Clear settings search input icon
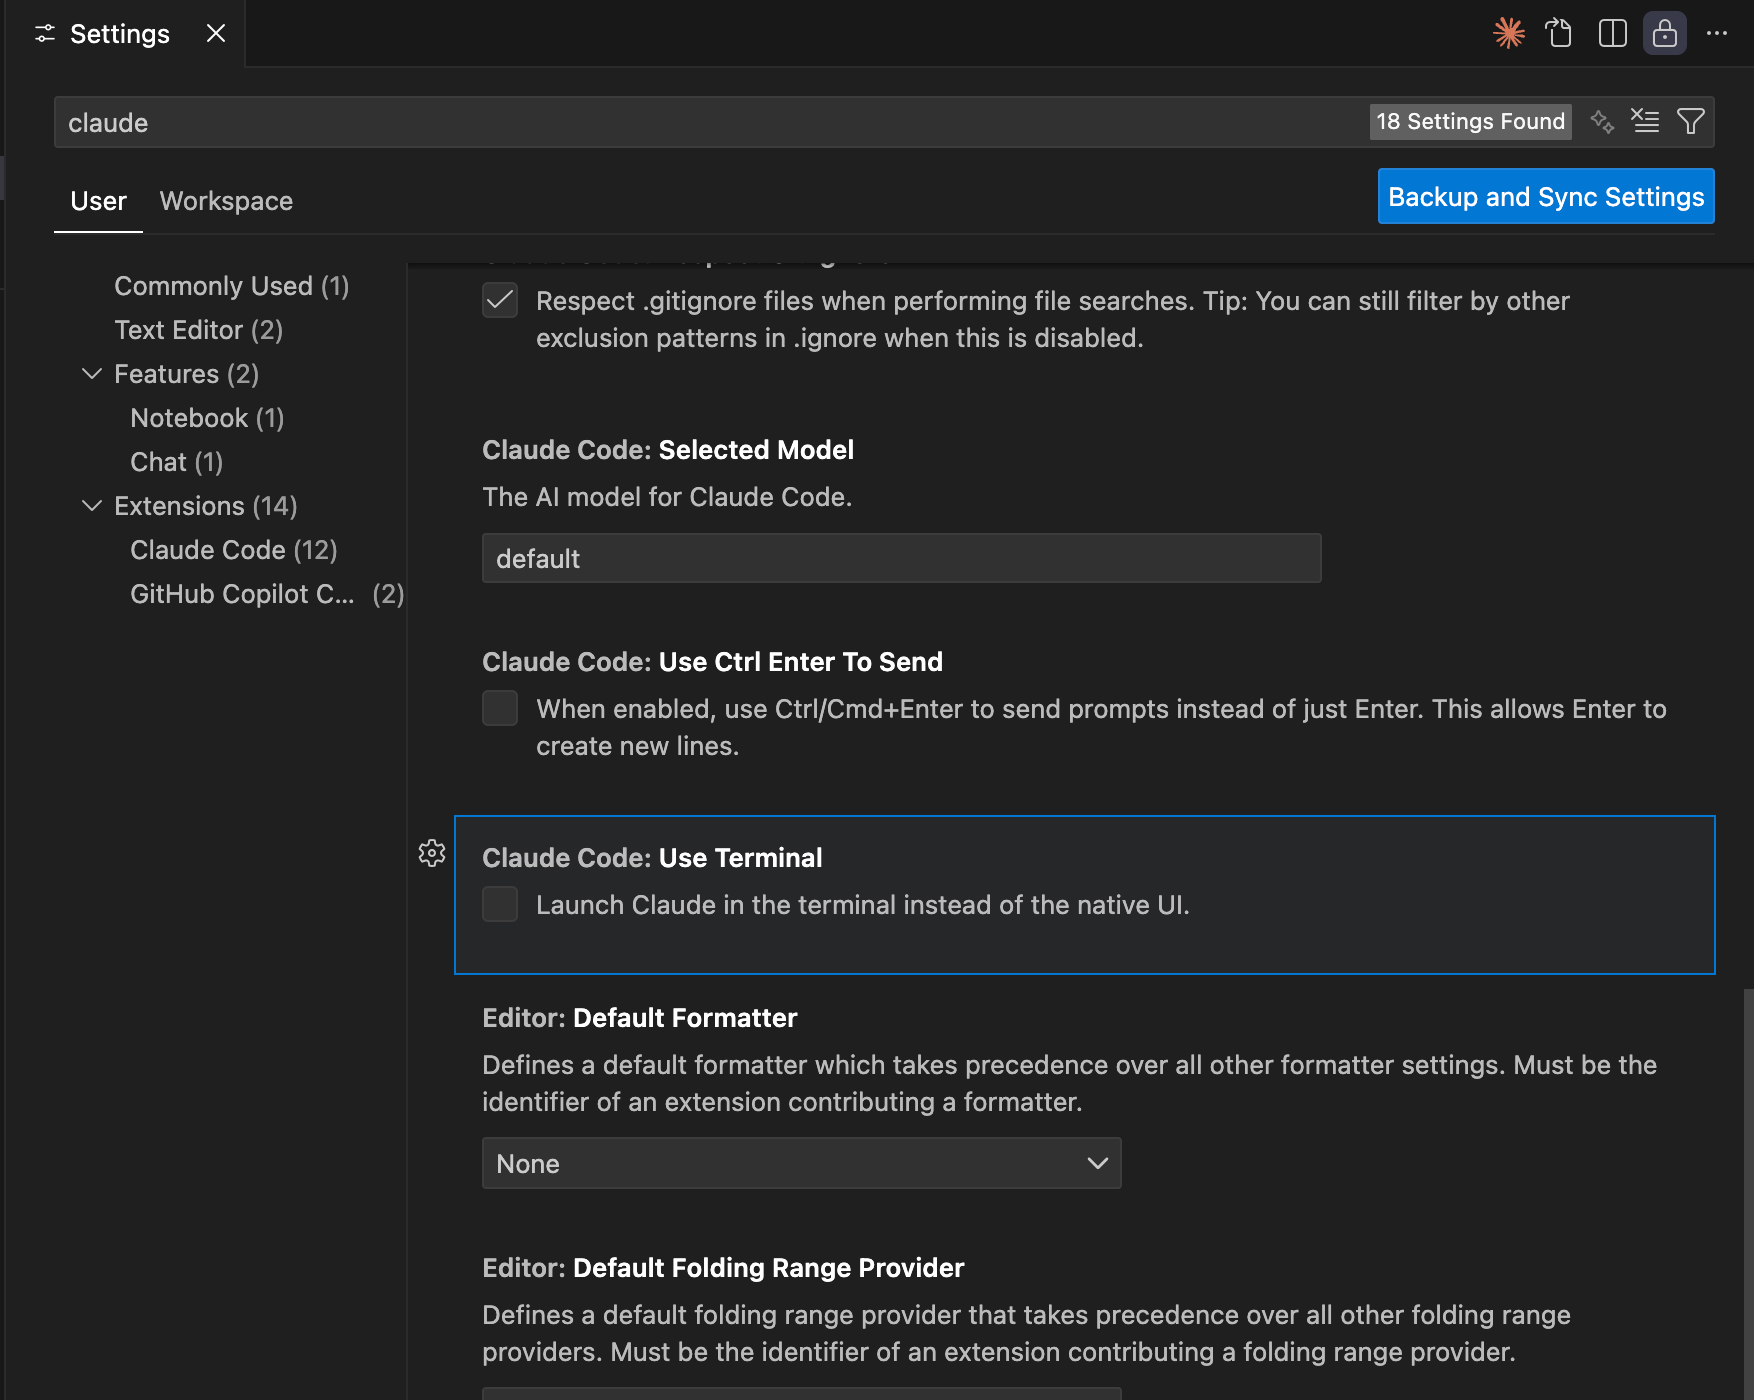Viewport: 1754px width, 1400px height. click(1645, 121)
